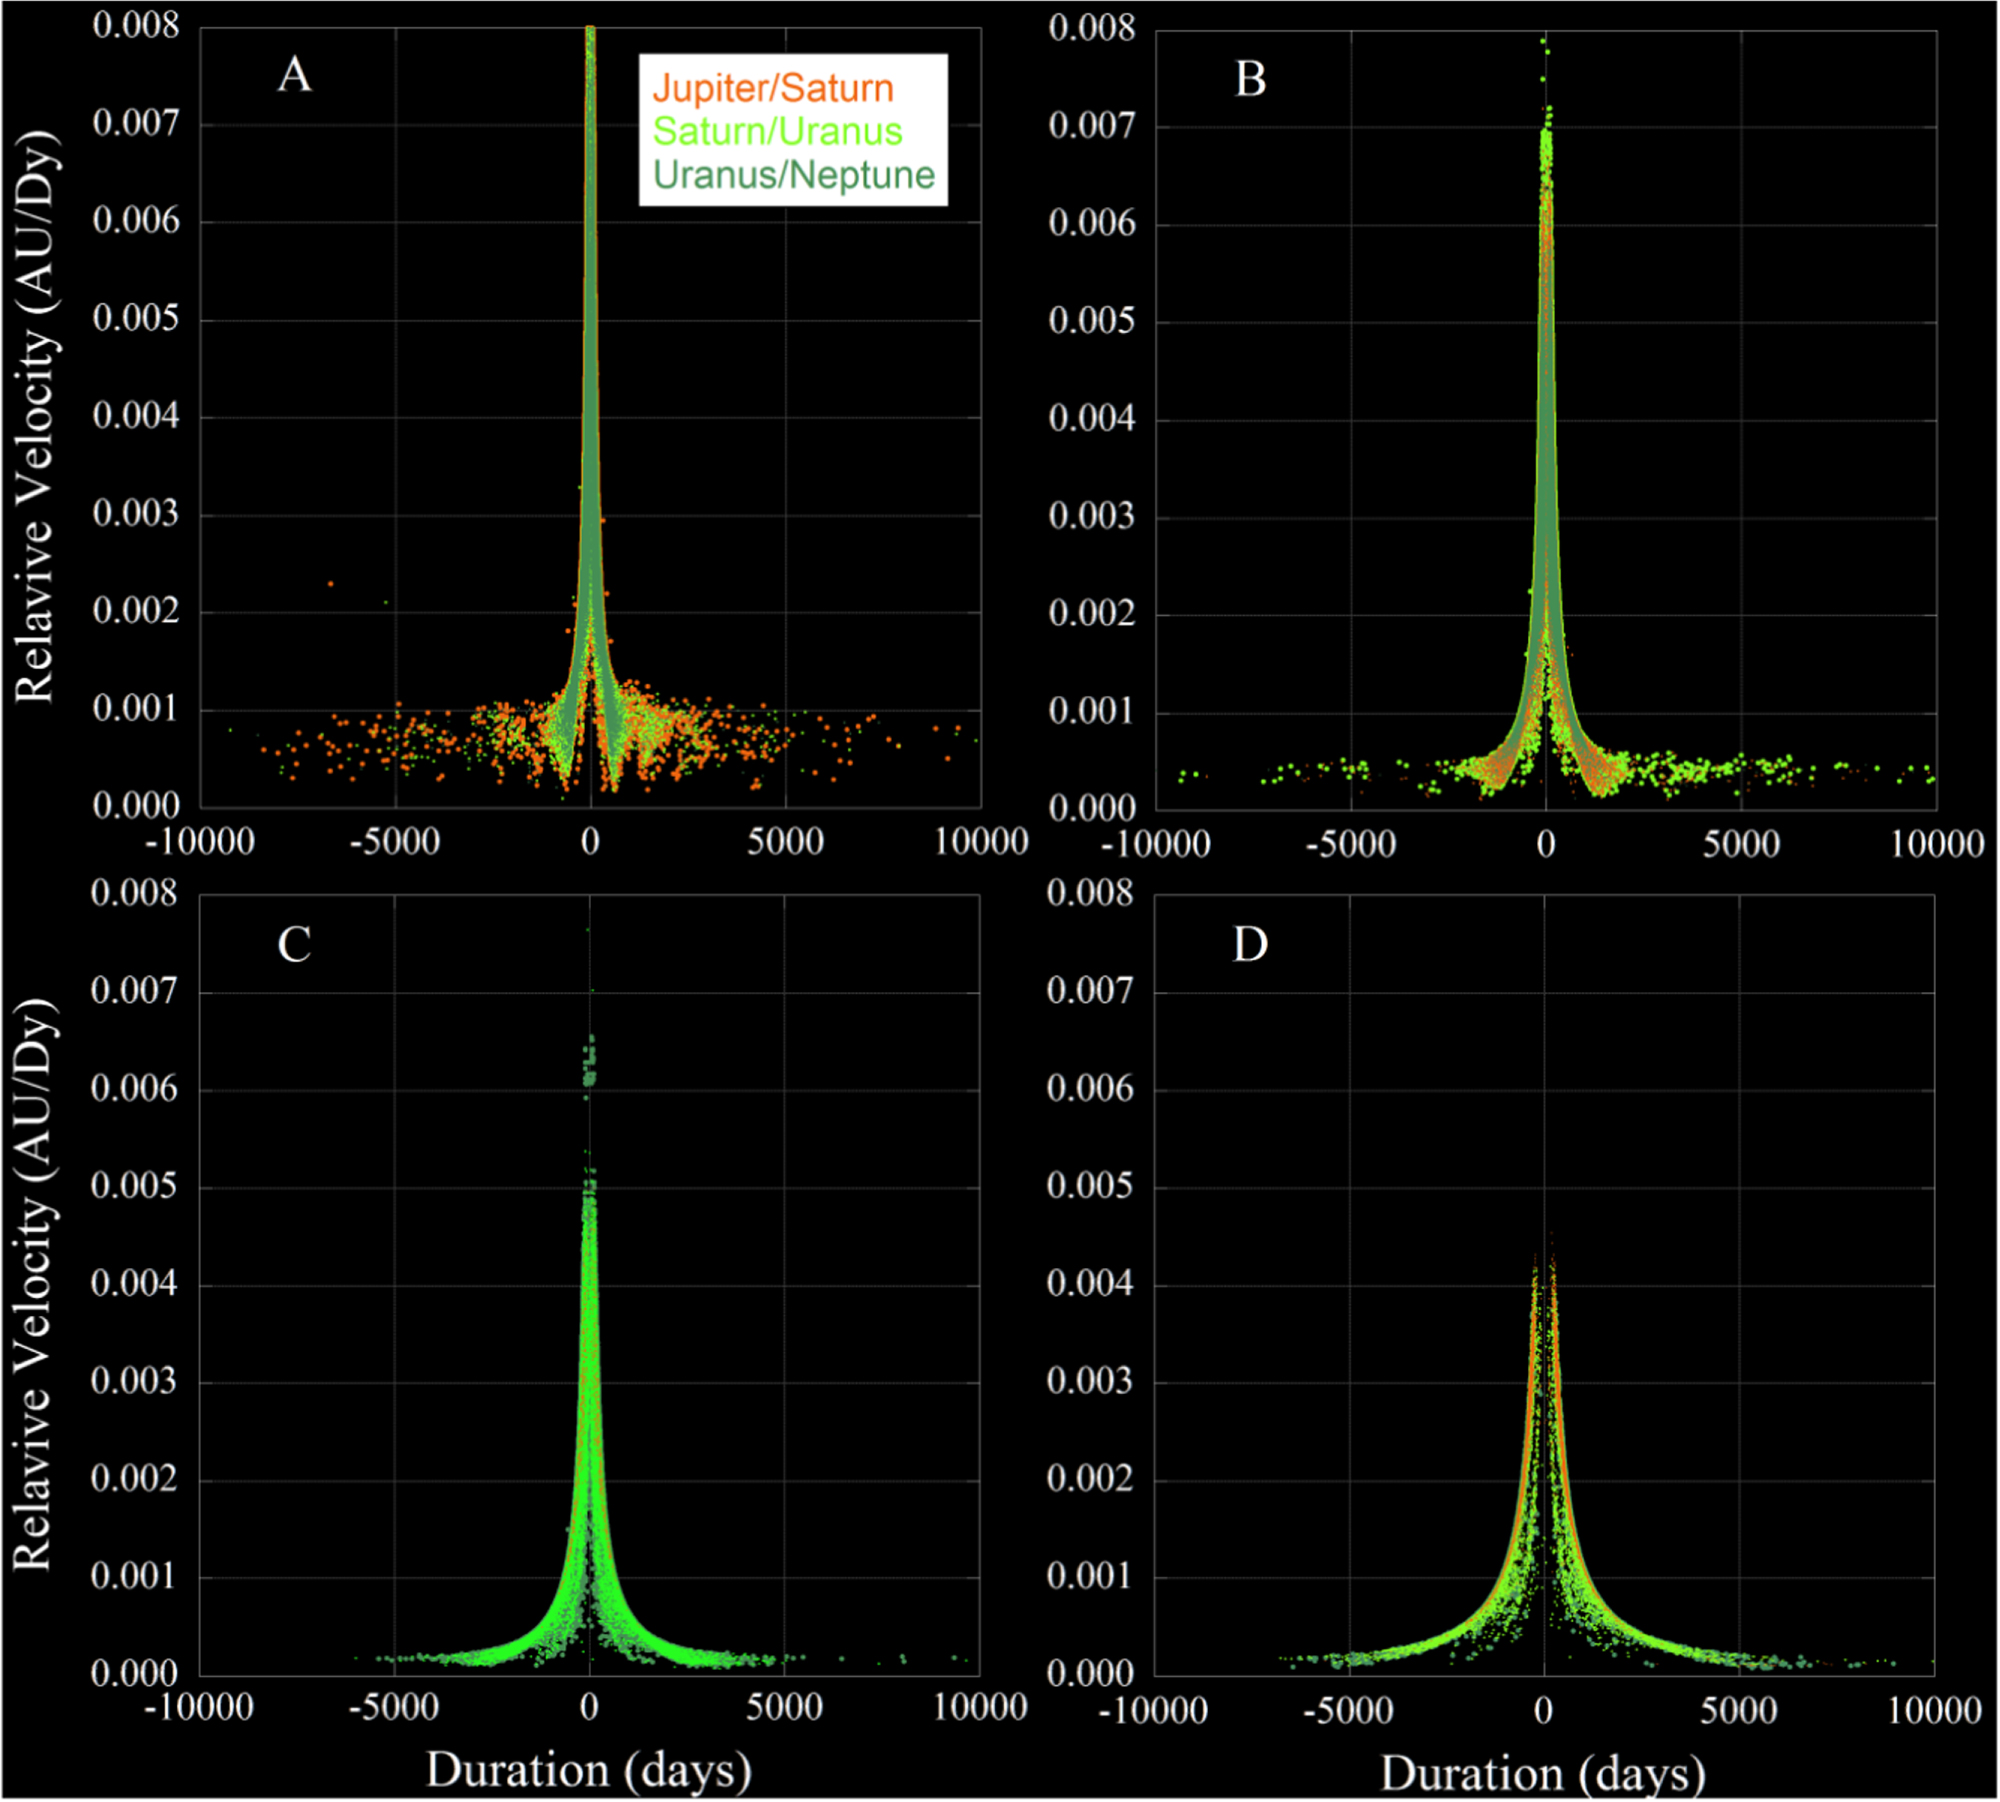Screen dimensions: 2000x1802
Task: Click the orange outlier point left in panel A
Action: [331, 584]
